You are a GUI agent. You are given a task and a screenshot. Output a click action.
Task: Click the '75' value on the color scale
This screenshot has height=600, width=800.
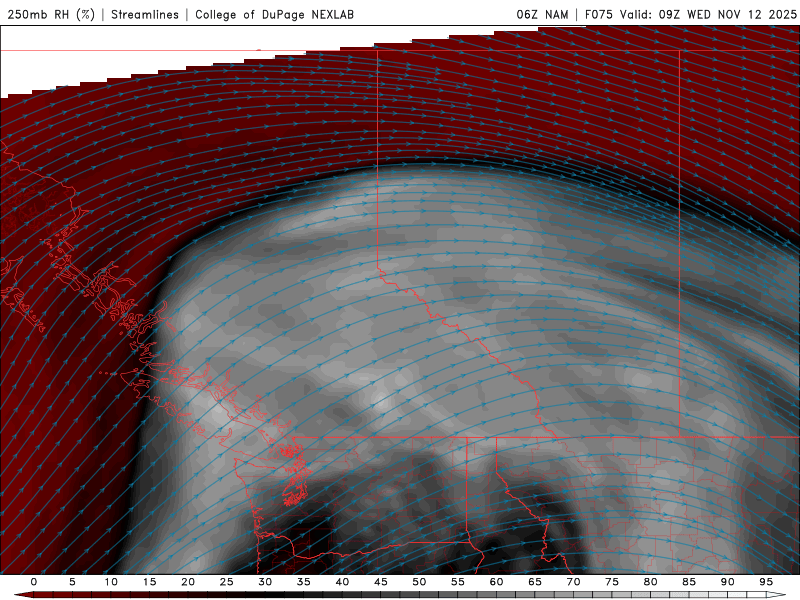tap(612, 582)
